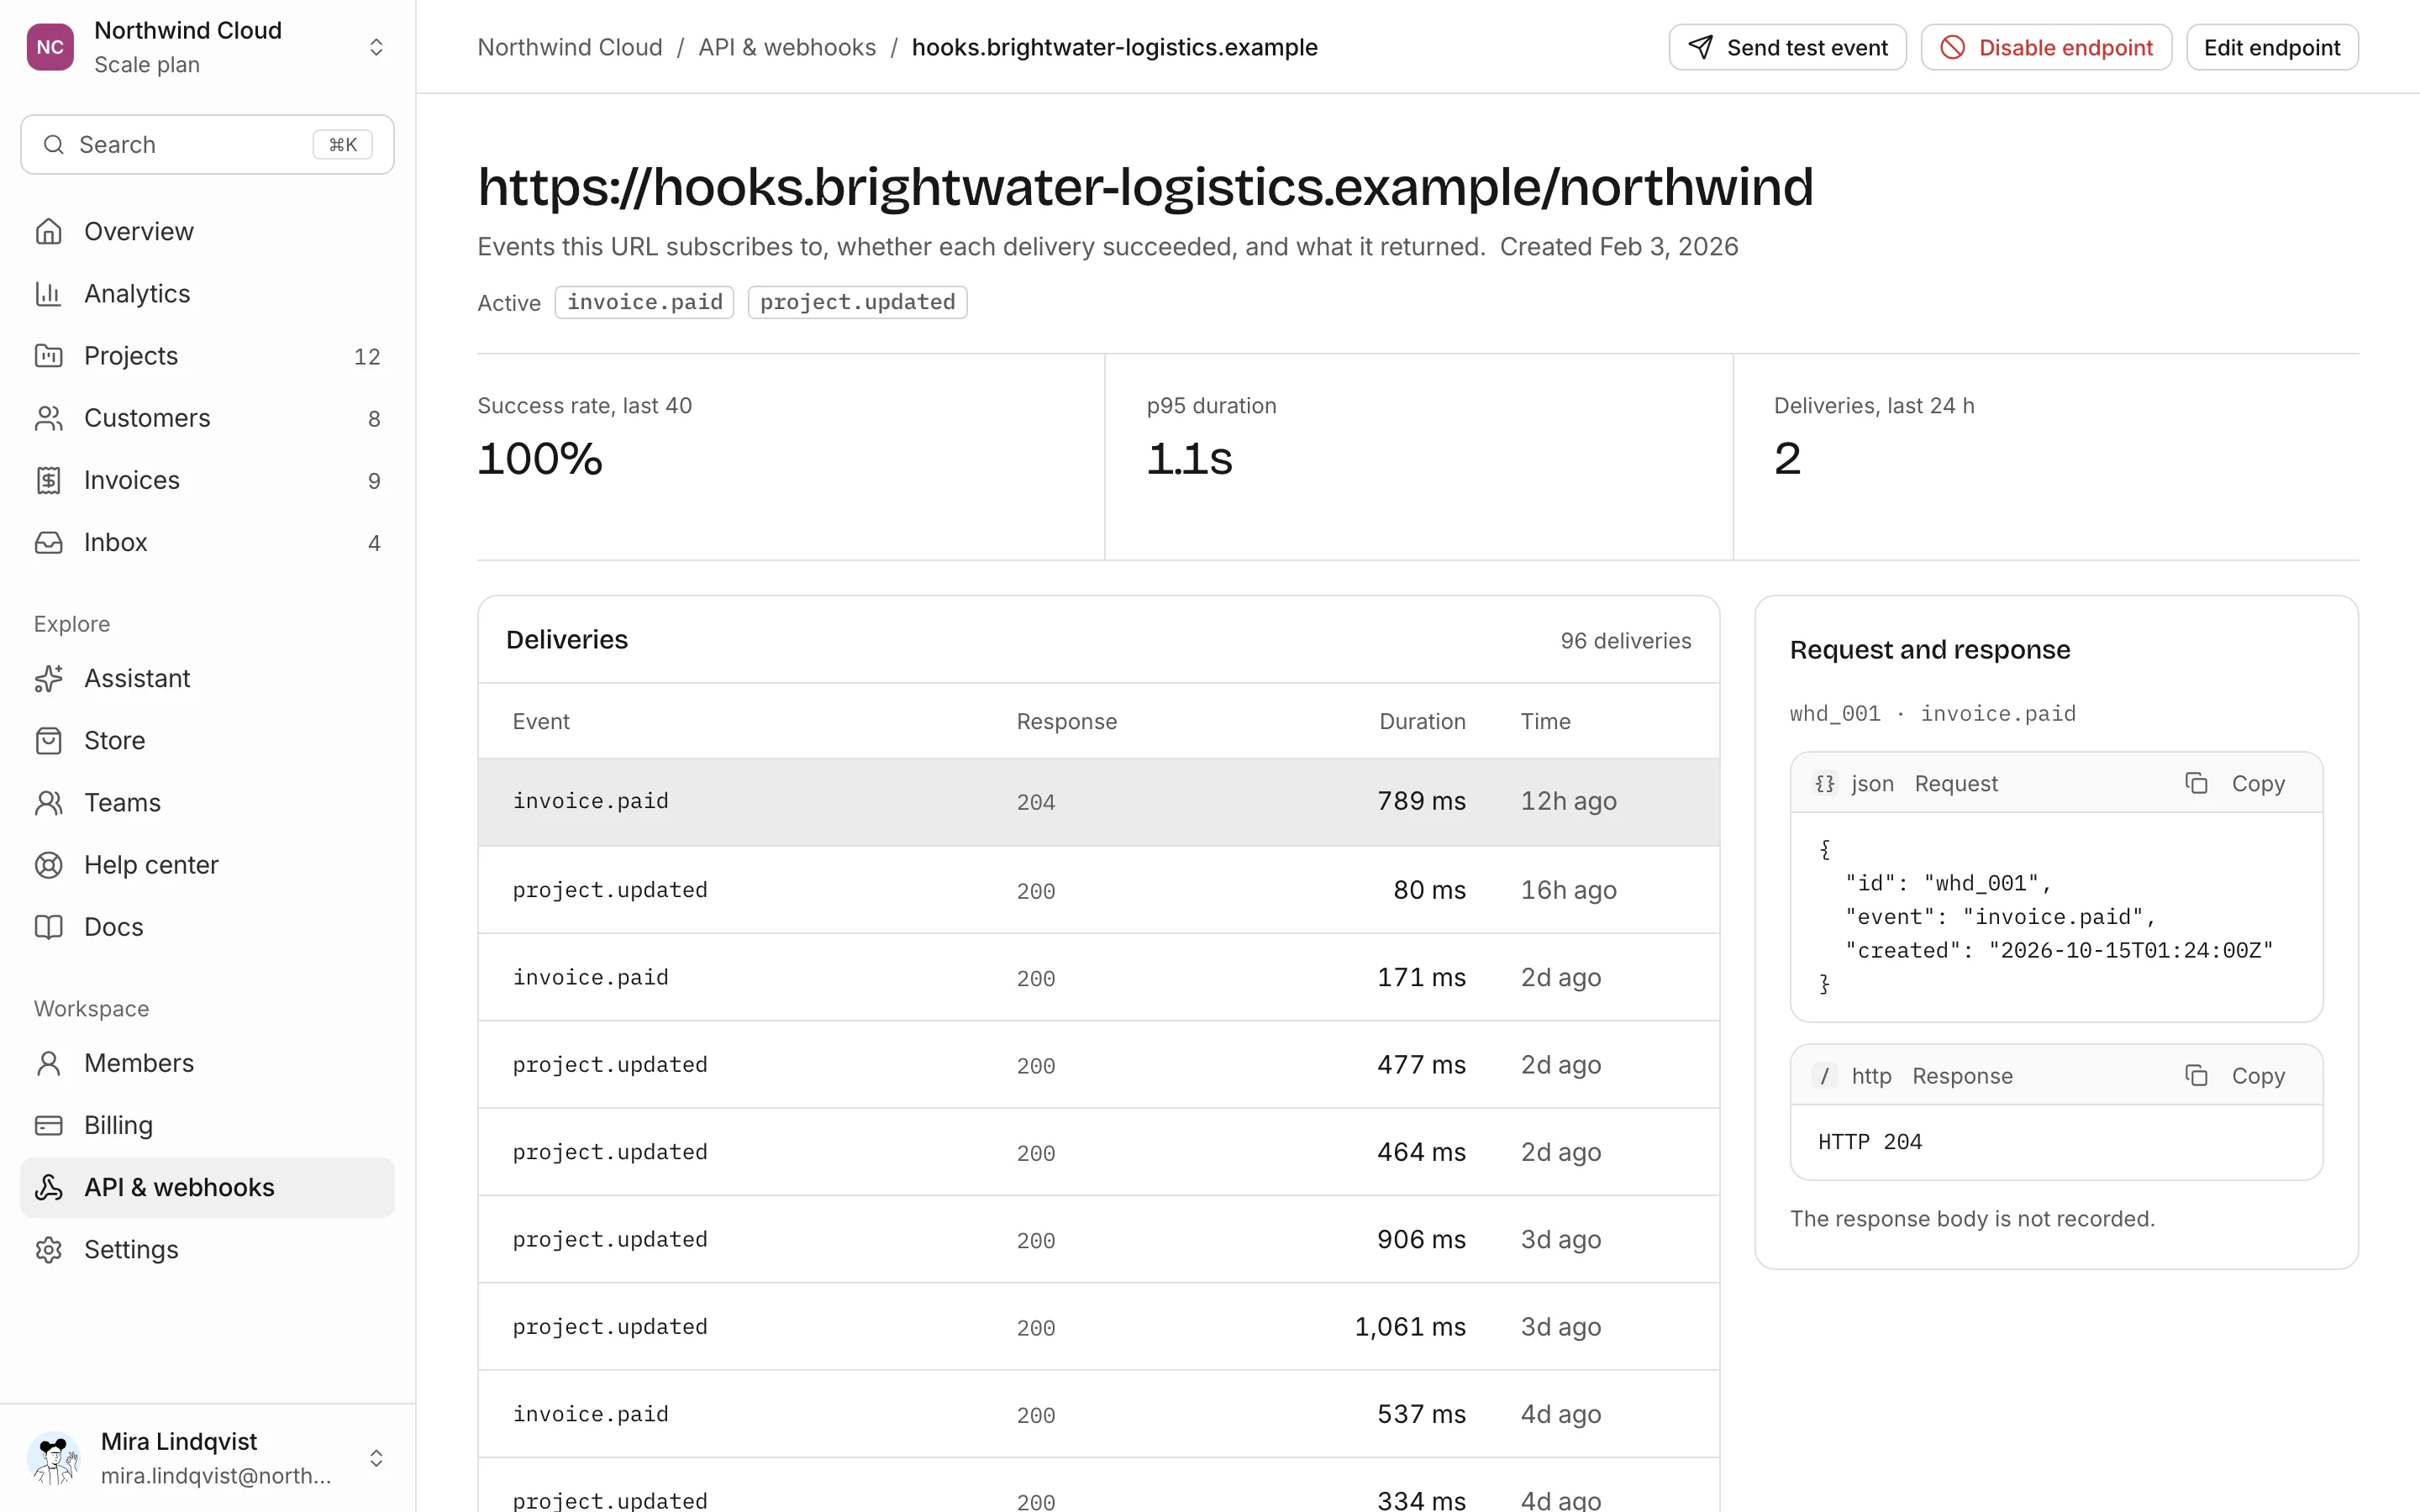2420x1512 pixels.
Task: Select the project.updated 1,061 ms delivery row
Action: [1098, 1326]
